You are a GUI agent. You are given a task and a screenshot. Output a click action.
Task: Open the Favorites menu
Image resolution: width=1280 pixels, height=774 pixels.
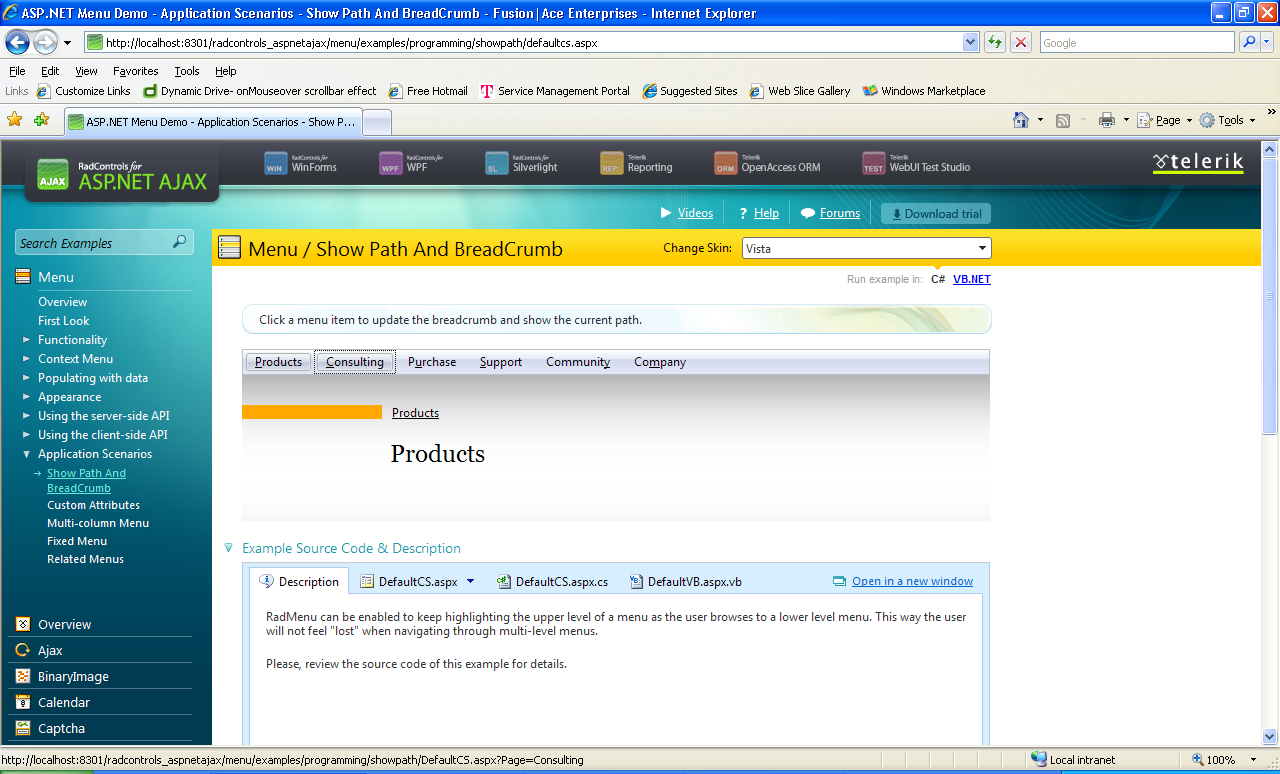click(x=135, y=71)
